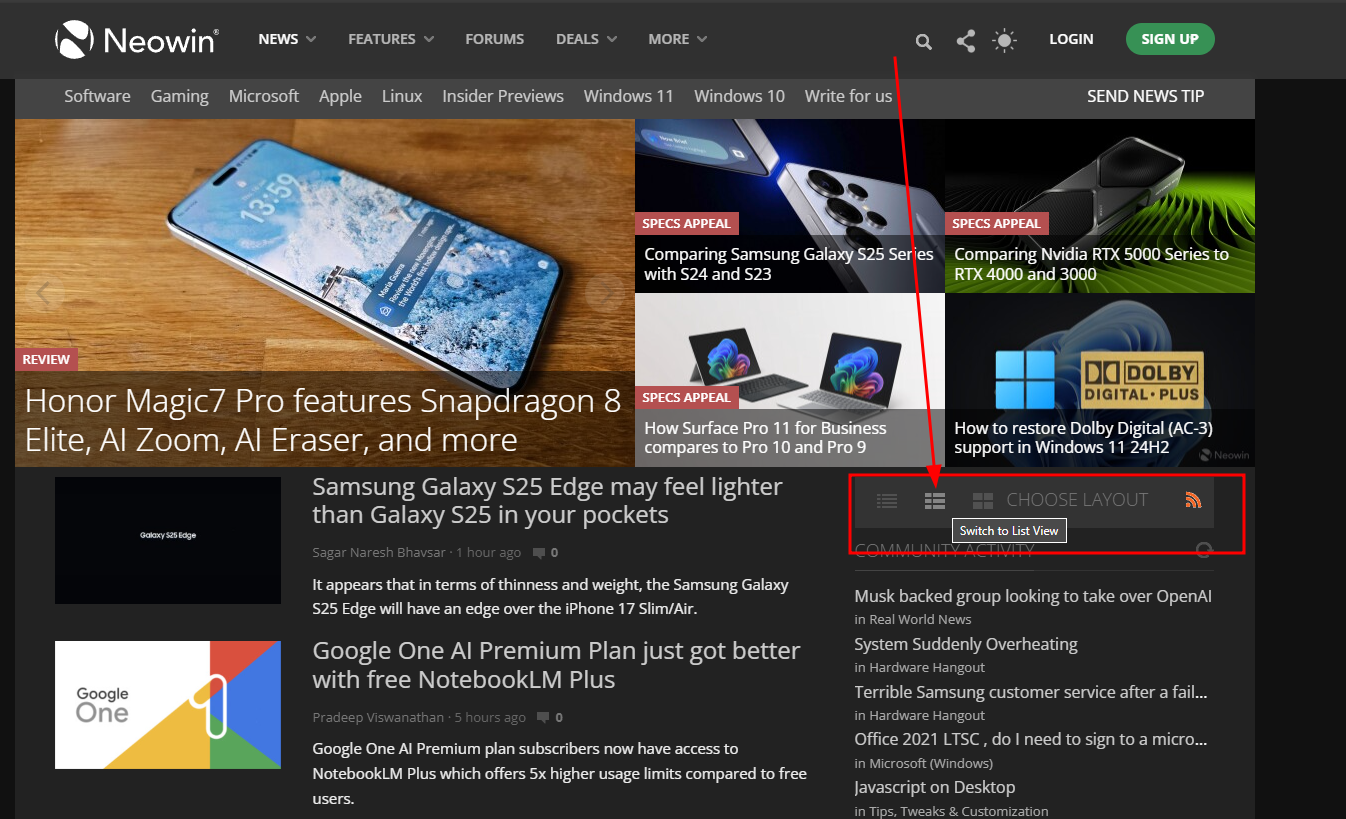Go to previous featured slide arrow
This screenshot has width=1346, height=819.
pyautogui.click(x=44, y=293)
